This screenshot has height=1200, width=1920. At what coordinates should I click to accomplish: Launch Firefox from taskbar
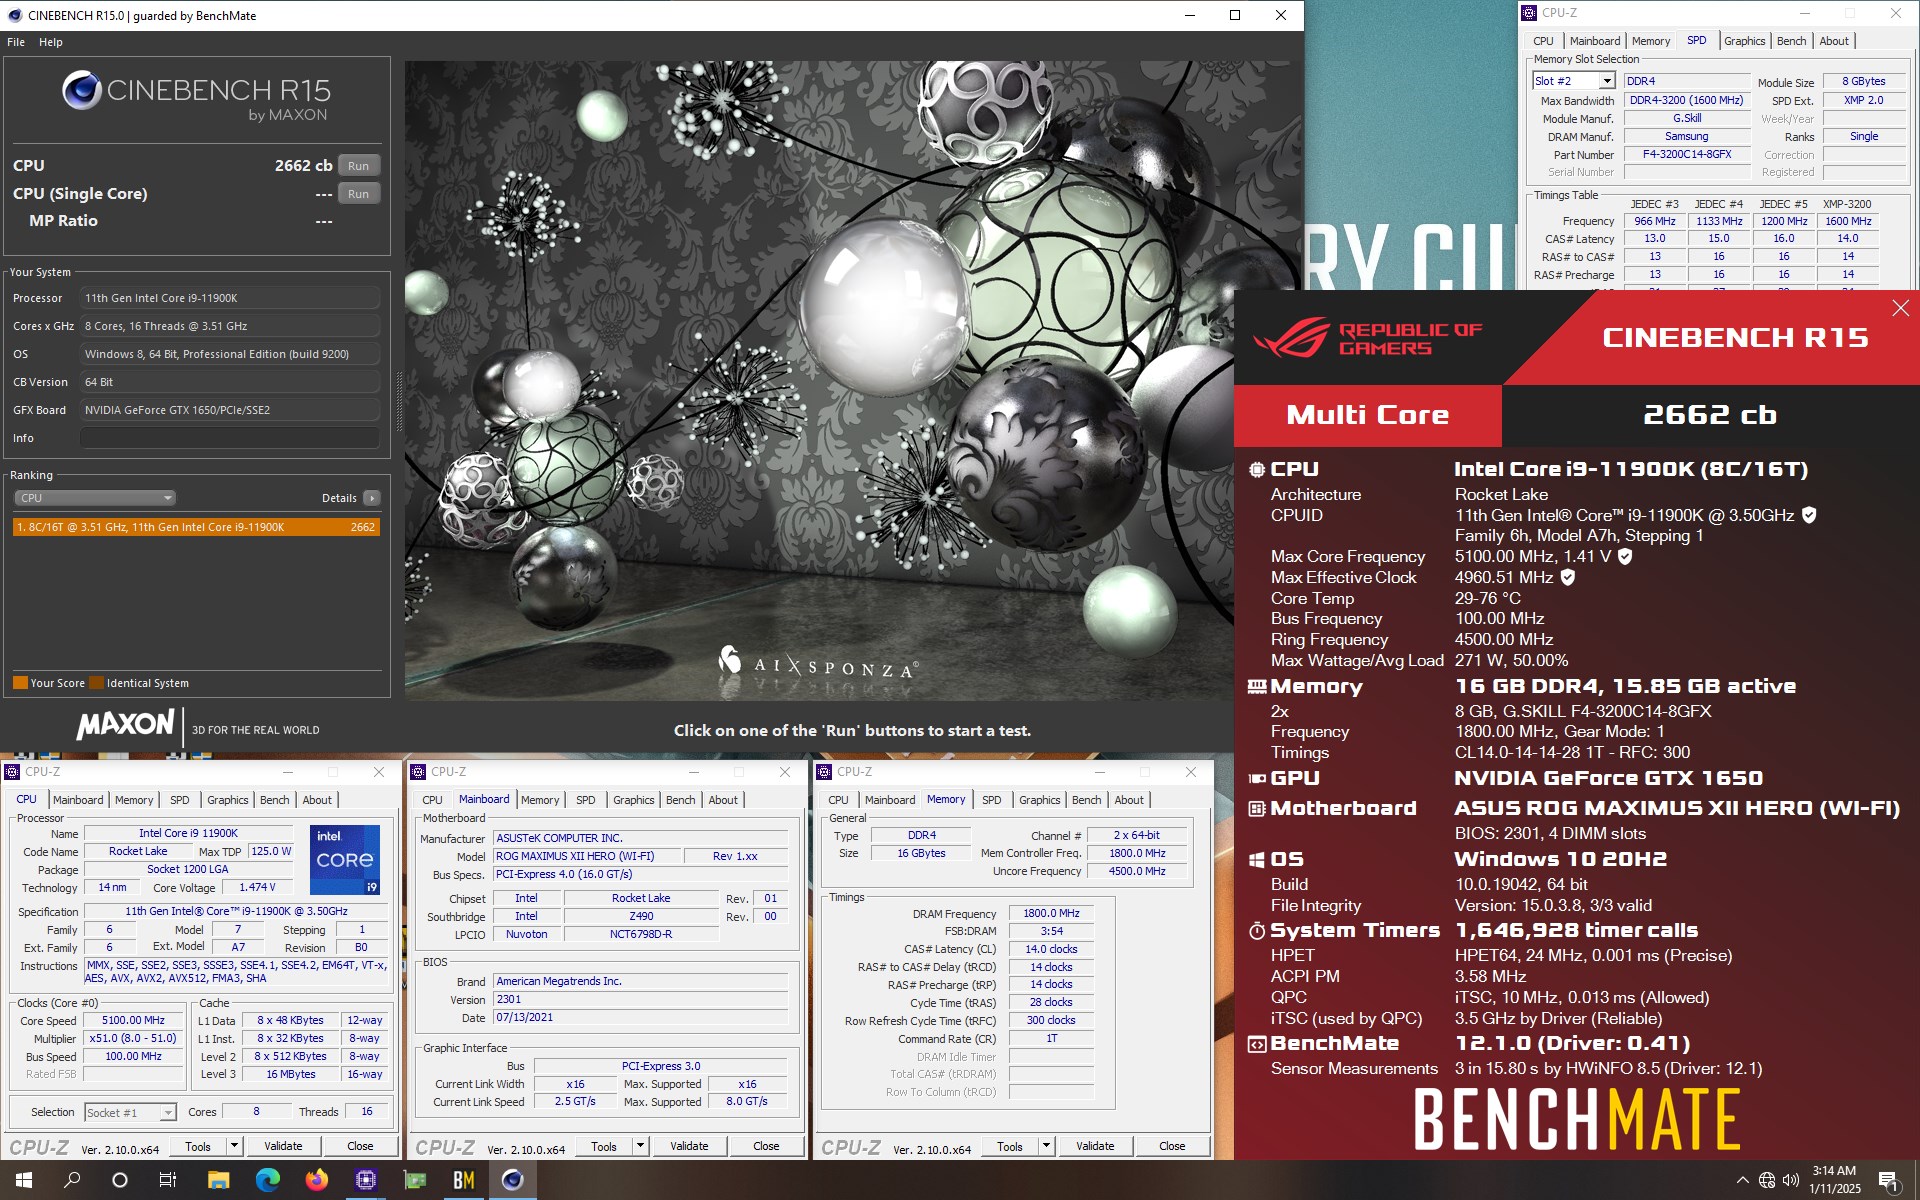click(316, 1180)
